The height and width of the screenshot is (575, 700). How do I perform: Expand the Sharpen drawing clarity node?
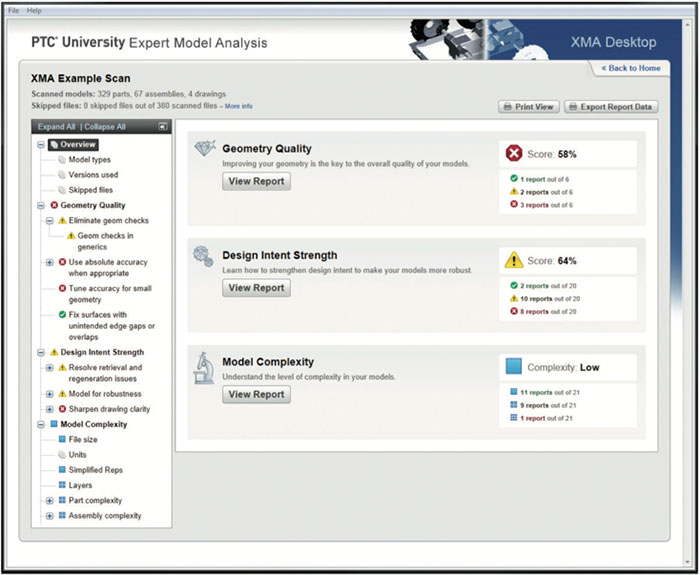[50, 409]
